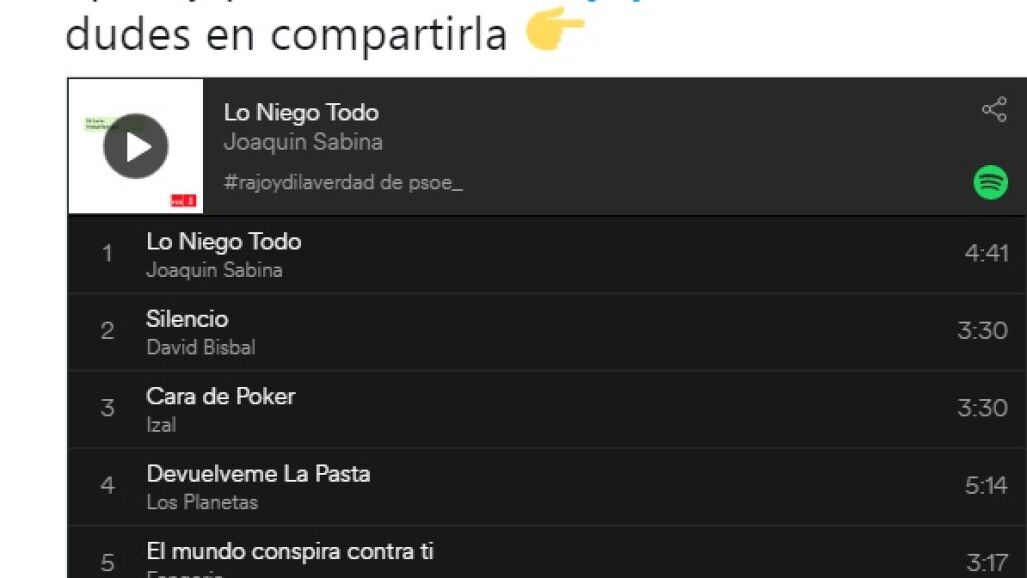Open the green Spotify logo
1027x578 pixels.
click(990, 182)
